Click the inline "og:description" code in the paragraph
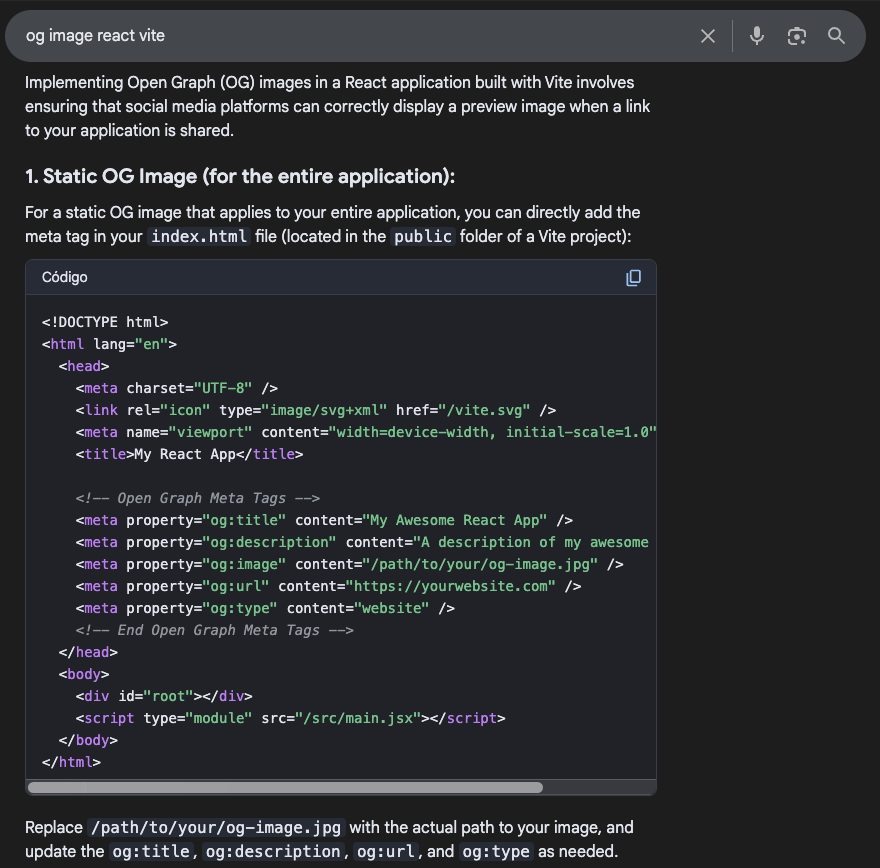Viewport: 880px width, 868px height. tap(273, 852)
